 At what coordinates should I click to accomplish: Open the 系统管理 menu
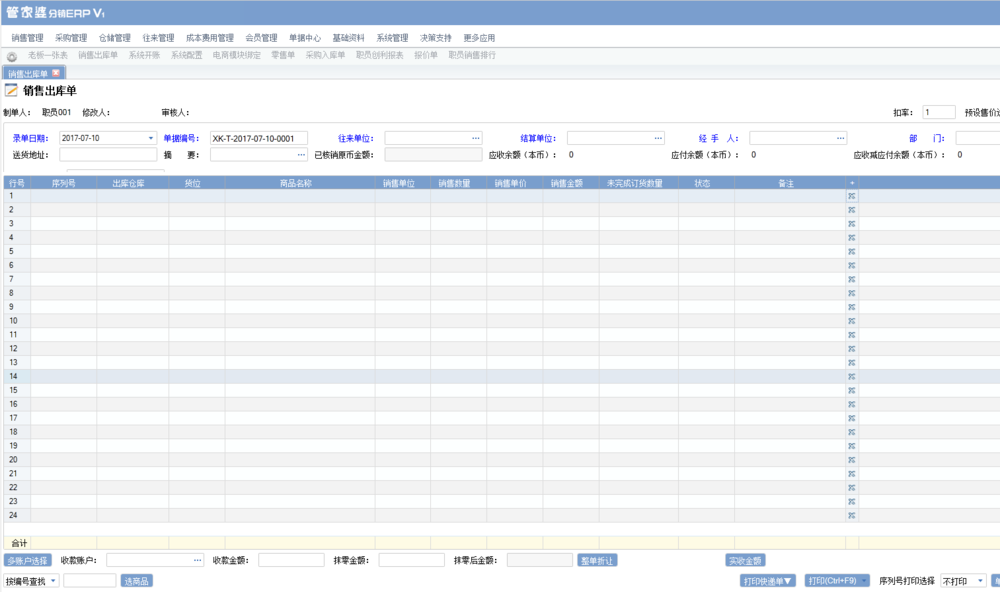pyautogui.click(x=392, y=38)
